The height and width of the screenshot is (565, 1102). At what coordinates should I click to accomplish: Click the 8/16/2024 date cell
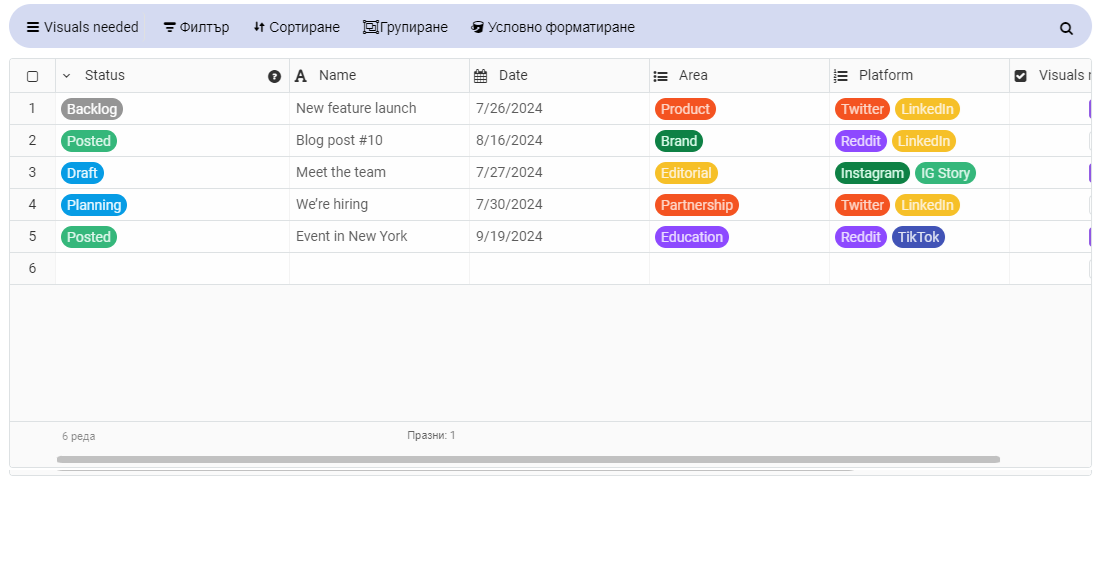point(559,141)
